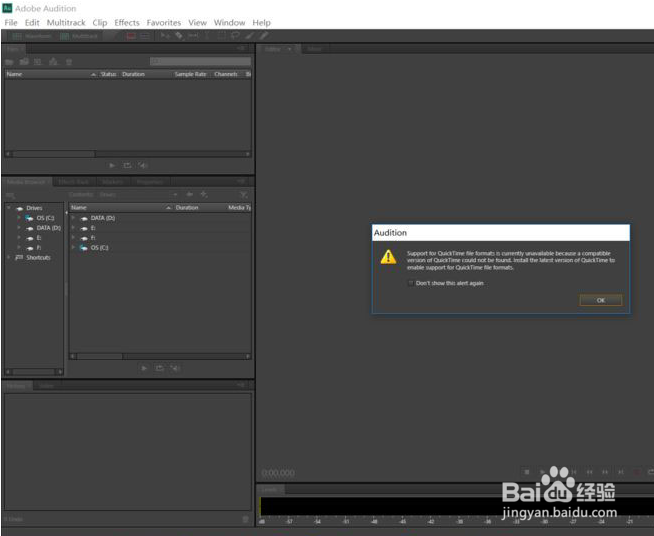Click the Files panel horizontal scrollbar
This screenshot has width=654, height=536.
(128, 154)
